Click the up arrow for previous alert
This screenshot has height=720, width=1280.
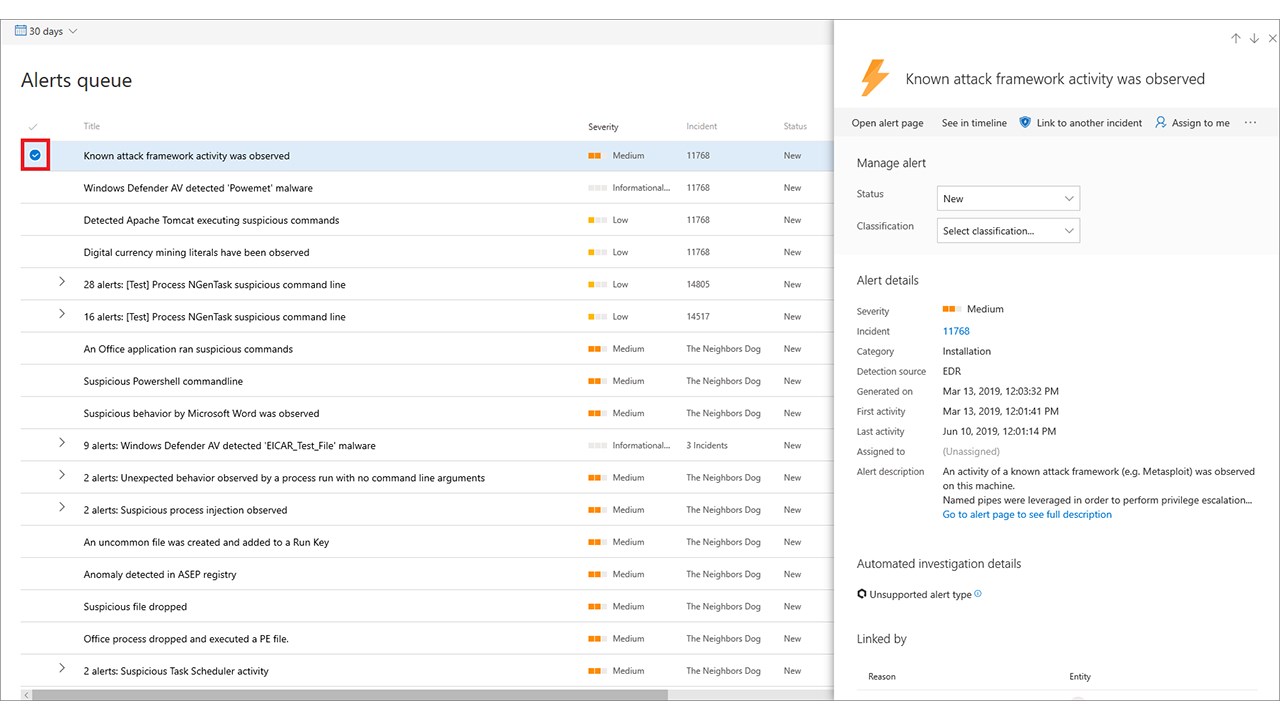coord(1236,38)
